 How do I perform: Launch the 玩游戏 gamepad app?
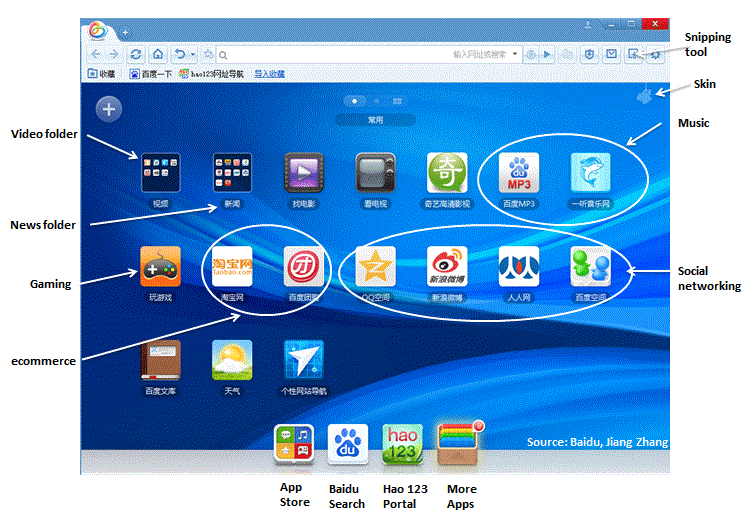point(161,266)
